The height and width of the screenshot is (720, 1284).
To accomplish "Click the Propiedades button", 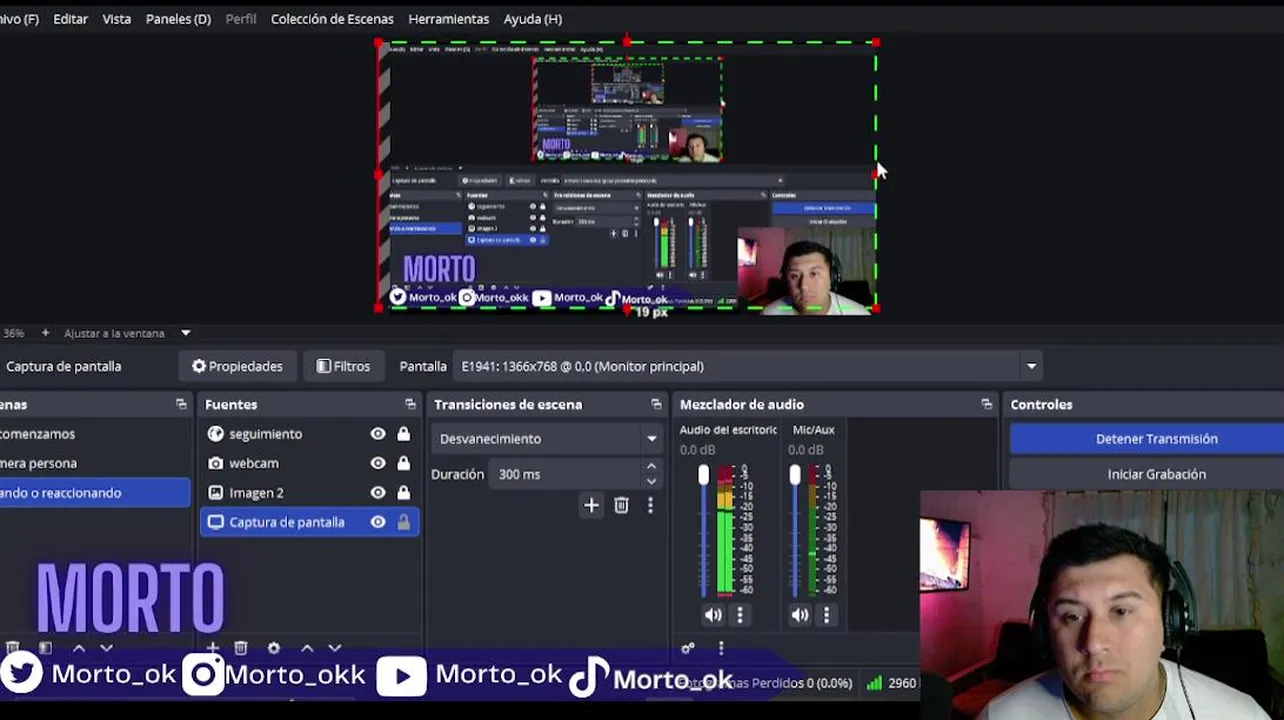I will click(237, 366).
